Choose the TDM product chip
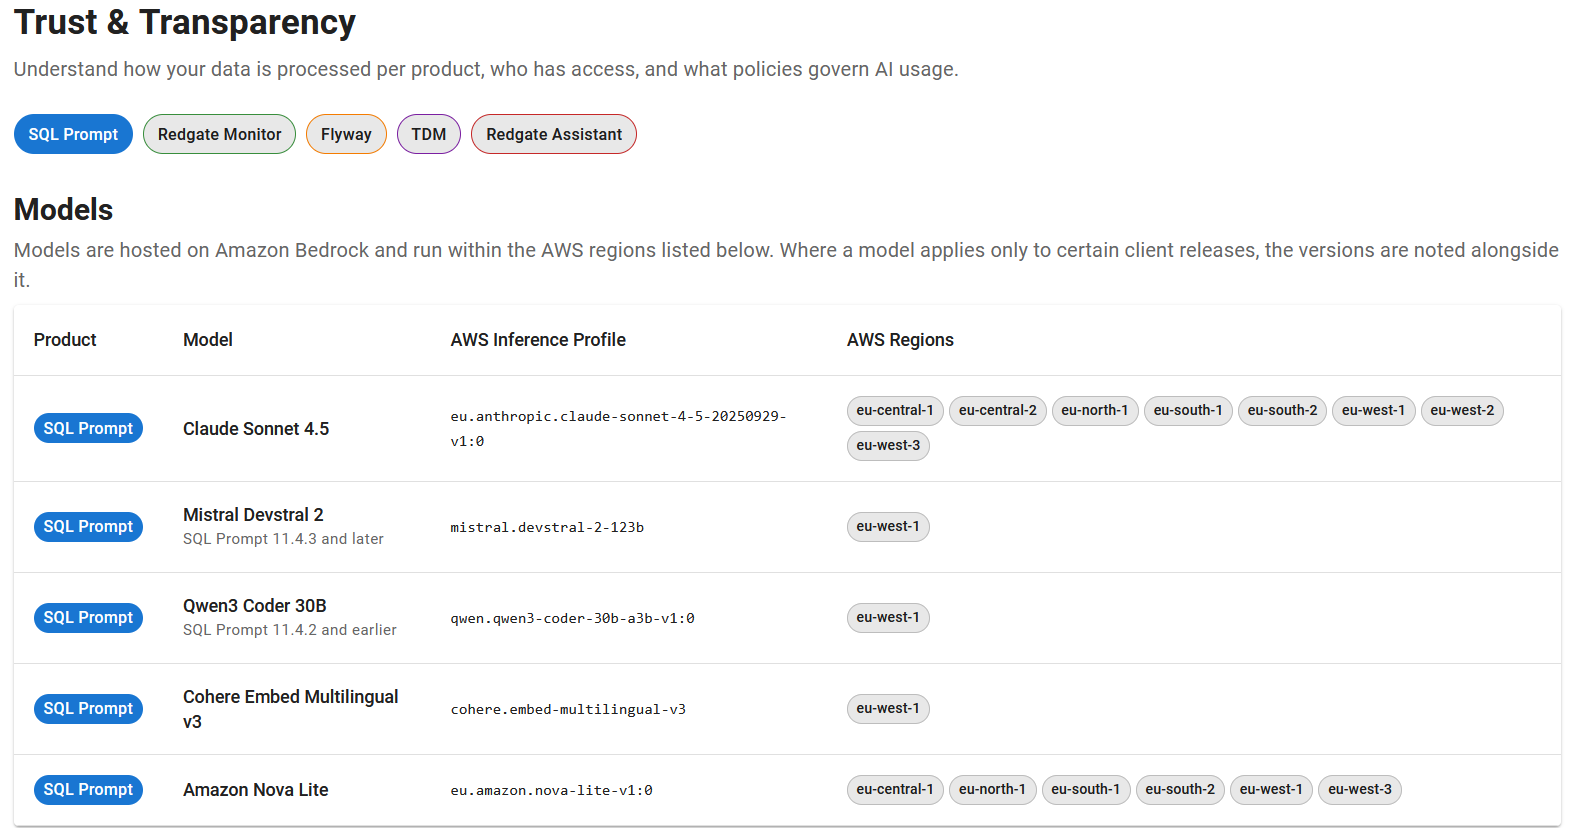Image resolution: width=1570 pixels, height=828 pixels. point(429,134)
